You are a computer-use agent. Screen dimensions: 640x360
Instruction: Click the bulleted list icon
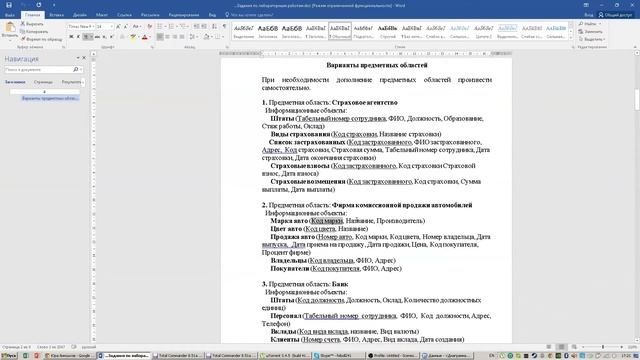[x=160, y=27]
